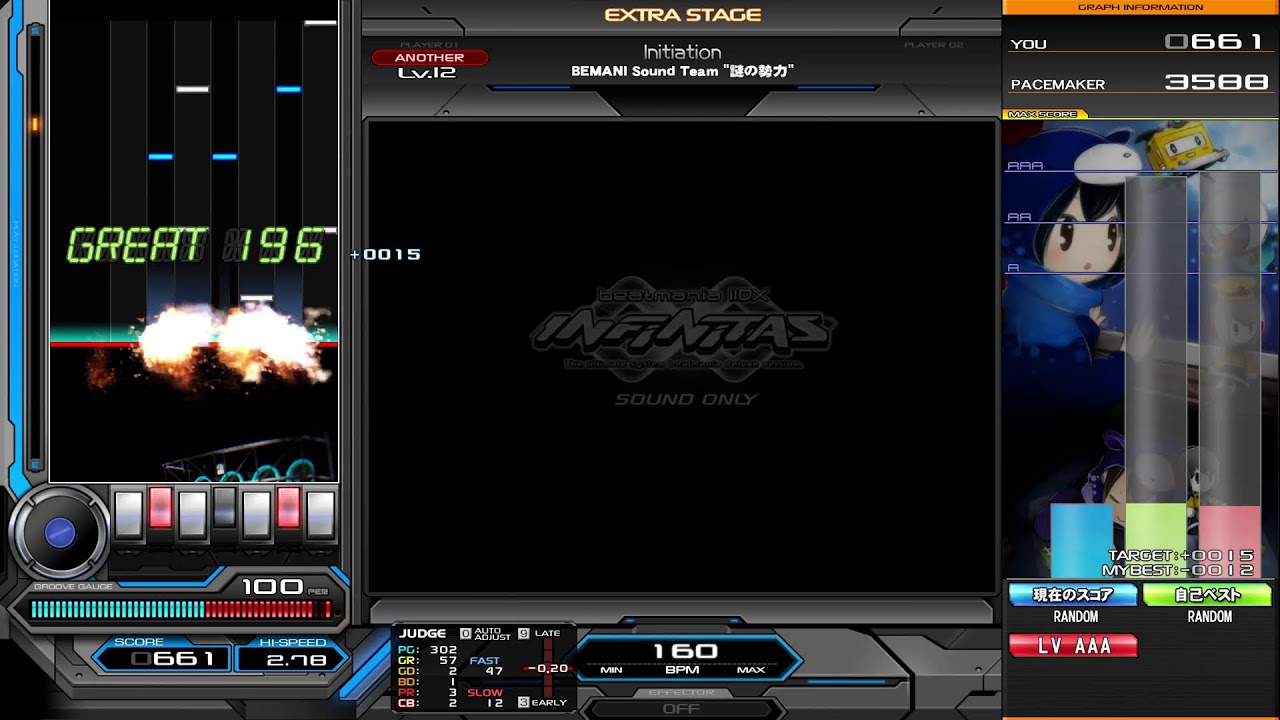Click RANDOM under 現在のスコア
Viewport: 1280px width, 720px height.
[x=1076, y=617]
